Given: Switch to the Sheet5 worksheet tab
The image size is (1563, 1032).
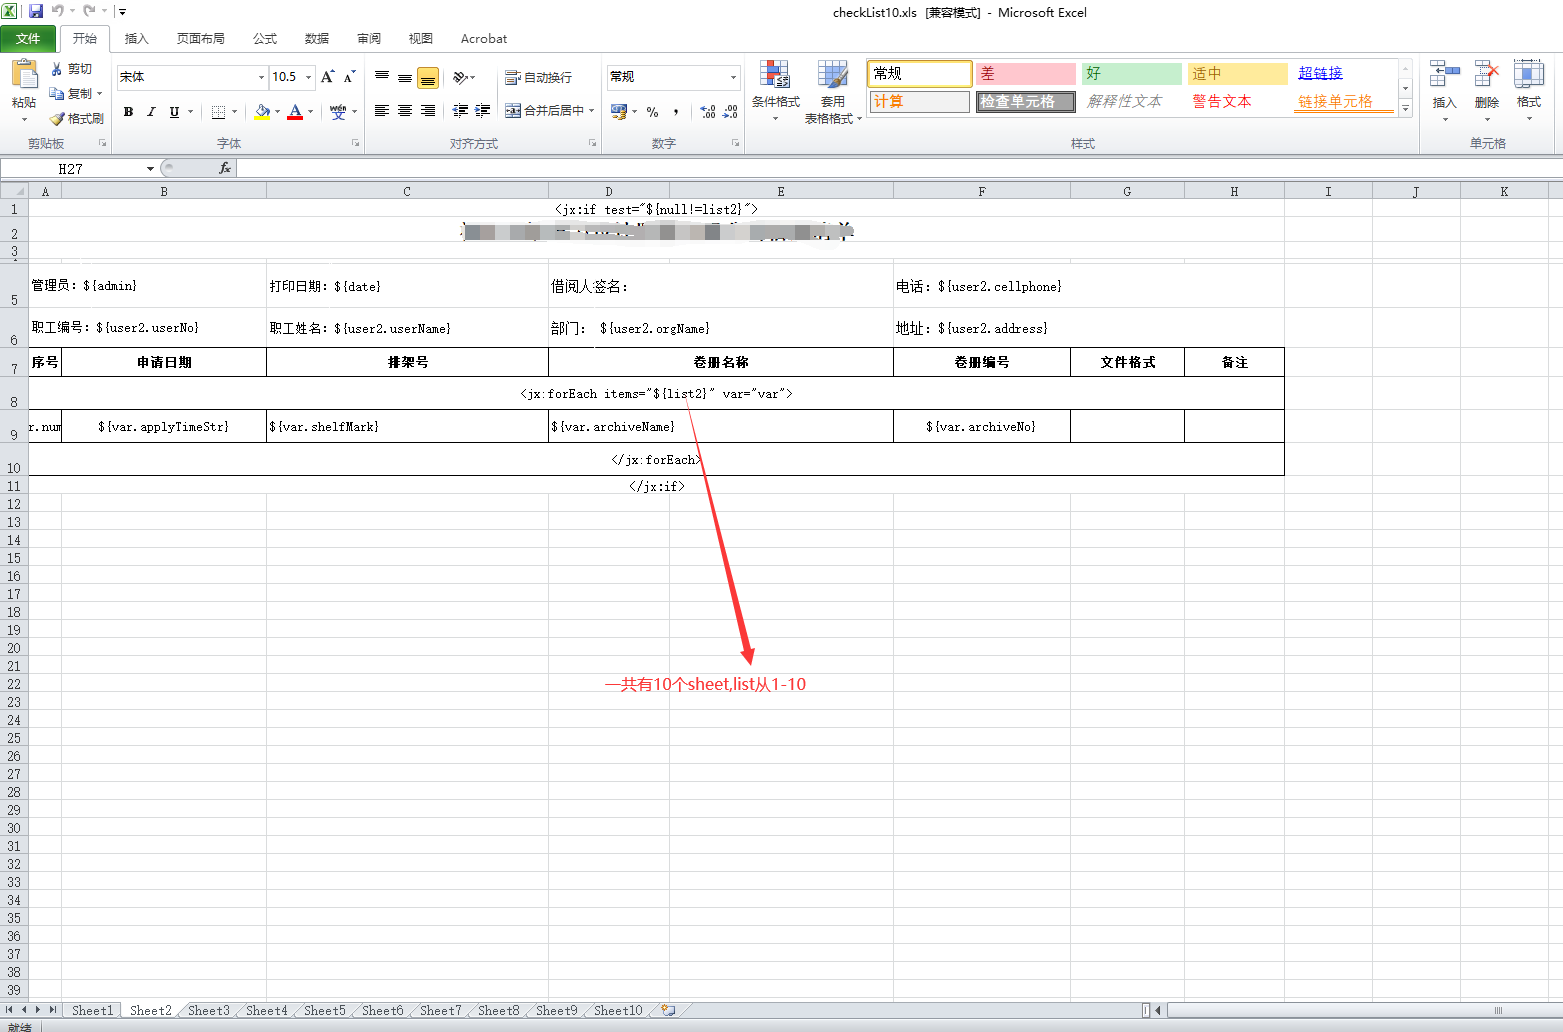Looking at the screenshot, I should pyautogui.click(x=325, y=1010).
